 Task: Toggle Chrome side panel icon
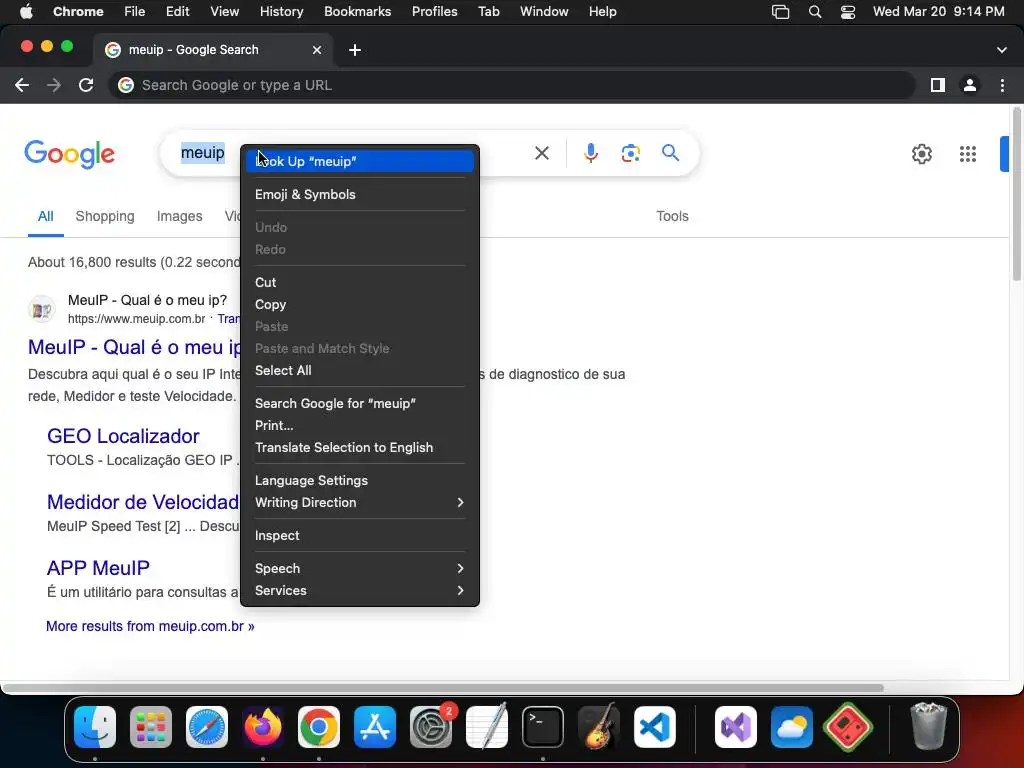[x=938, y=85]
